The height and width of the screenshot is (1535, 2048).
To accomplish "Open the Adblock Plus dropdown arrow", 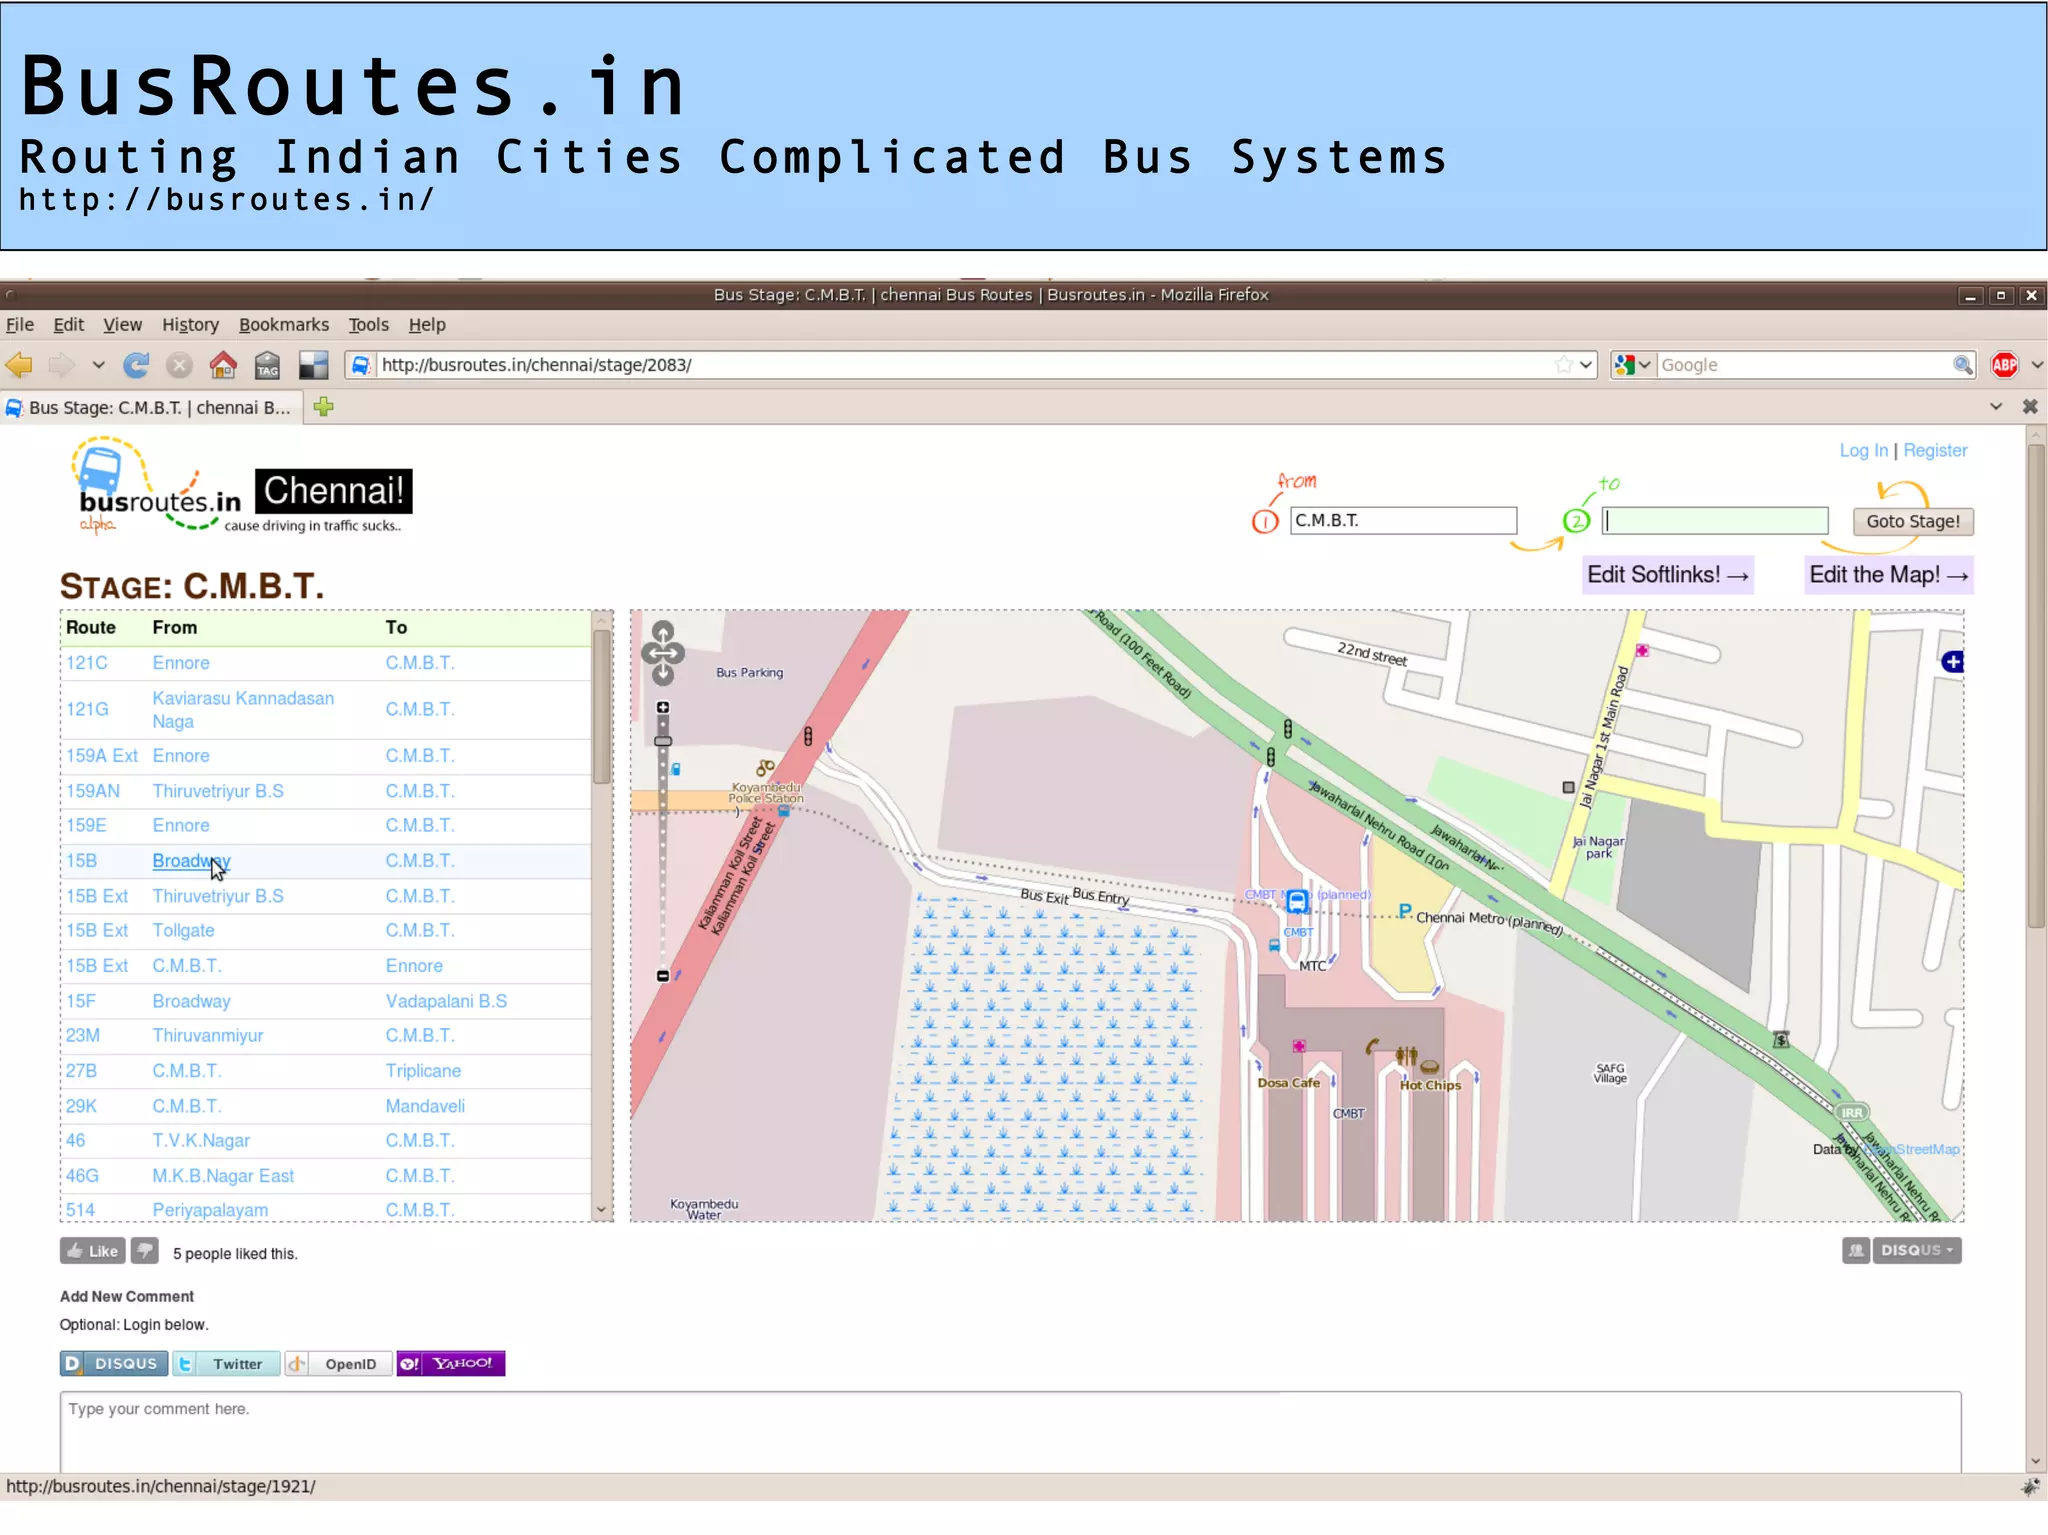I will pos(2037,365).
